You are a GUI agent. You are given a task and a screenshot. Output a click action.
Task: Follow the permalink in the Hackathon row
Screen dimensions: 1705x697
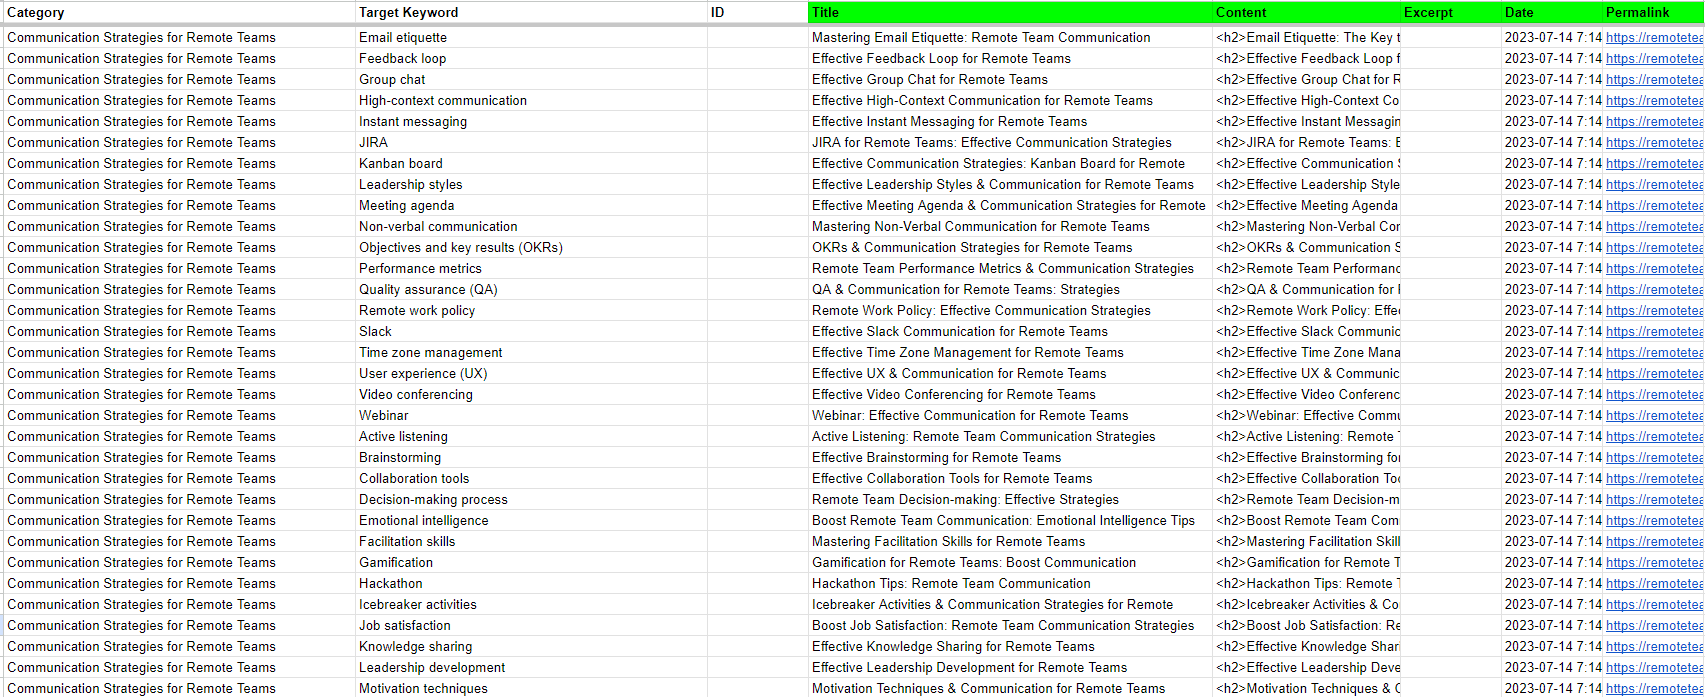coord(1654,584)
